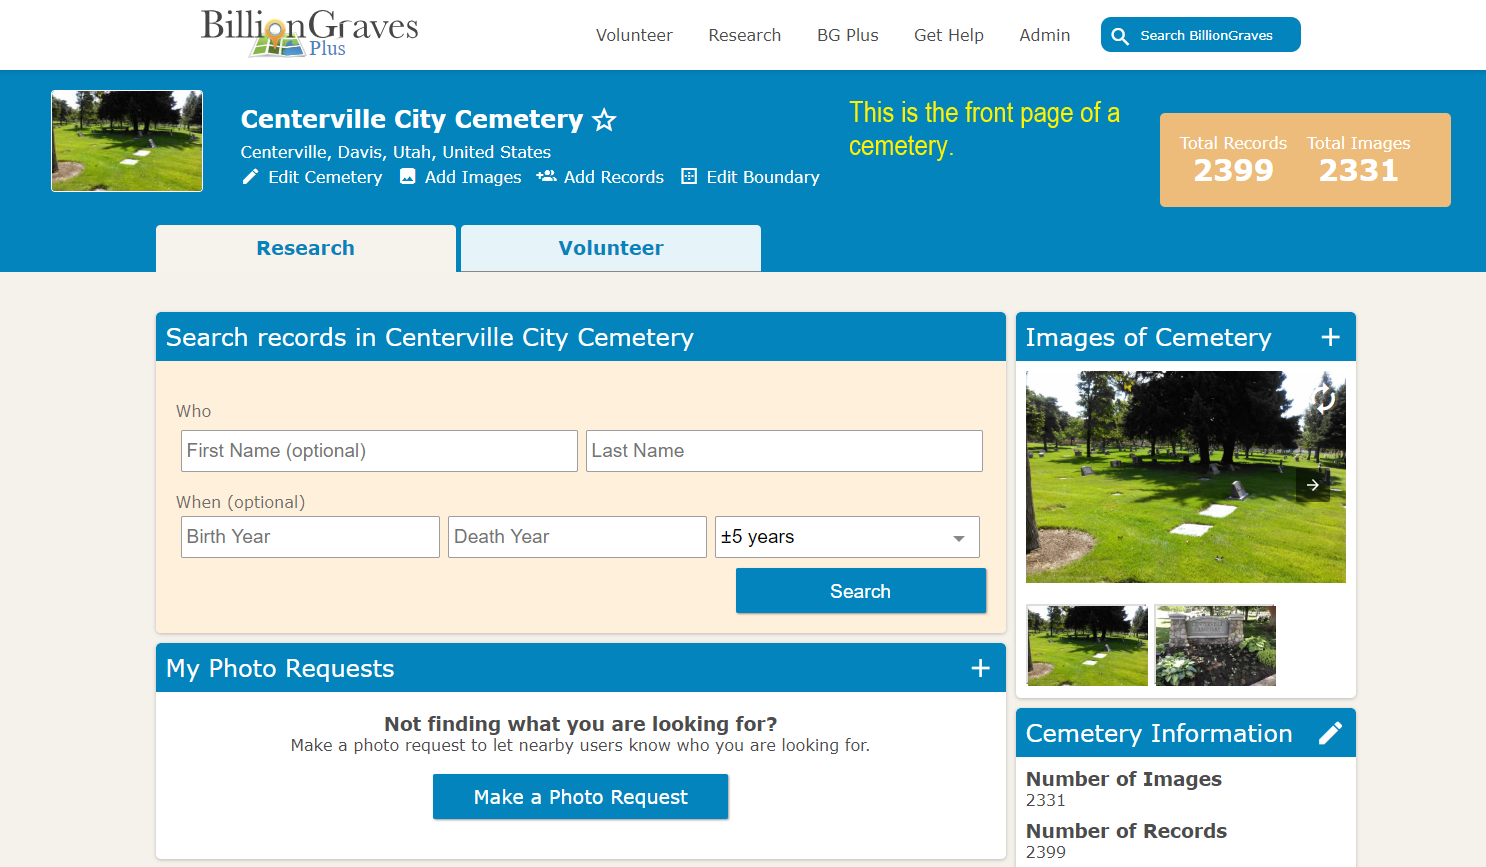Click the Number of Images value 2331
The height and width of the screenshot is (867, 1486).
pos(1046,800)
